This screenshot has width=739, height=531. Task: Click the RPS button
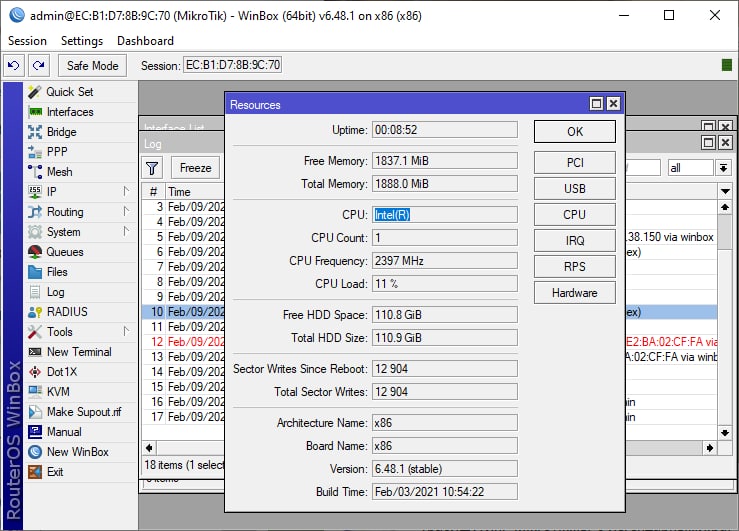[x=575, y=267]
